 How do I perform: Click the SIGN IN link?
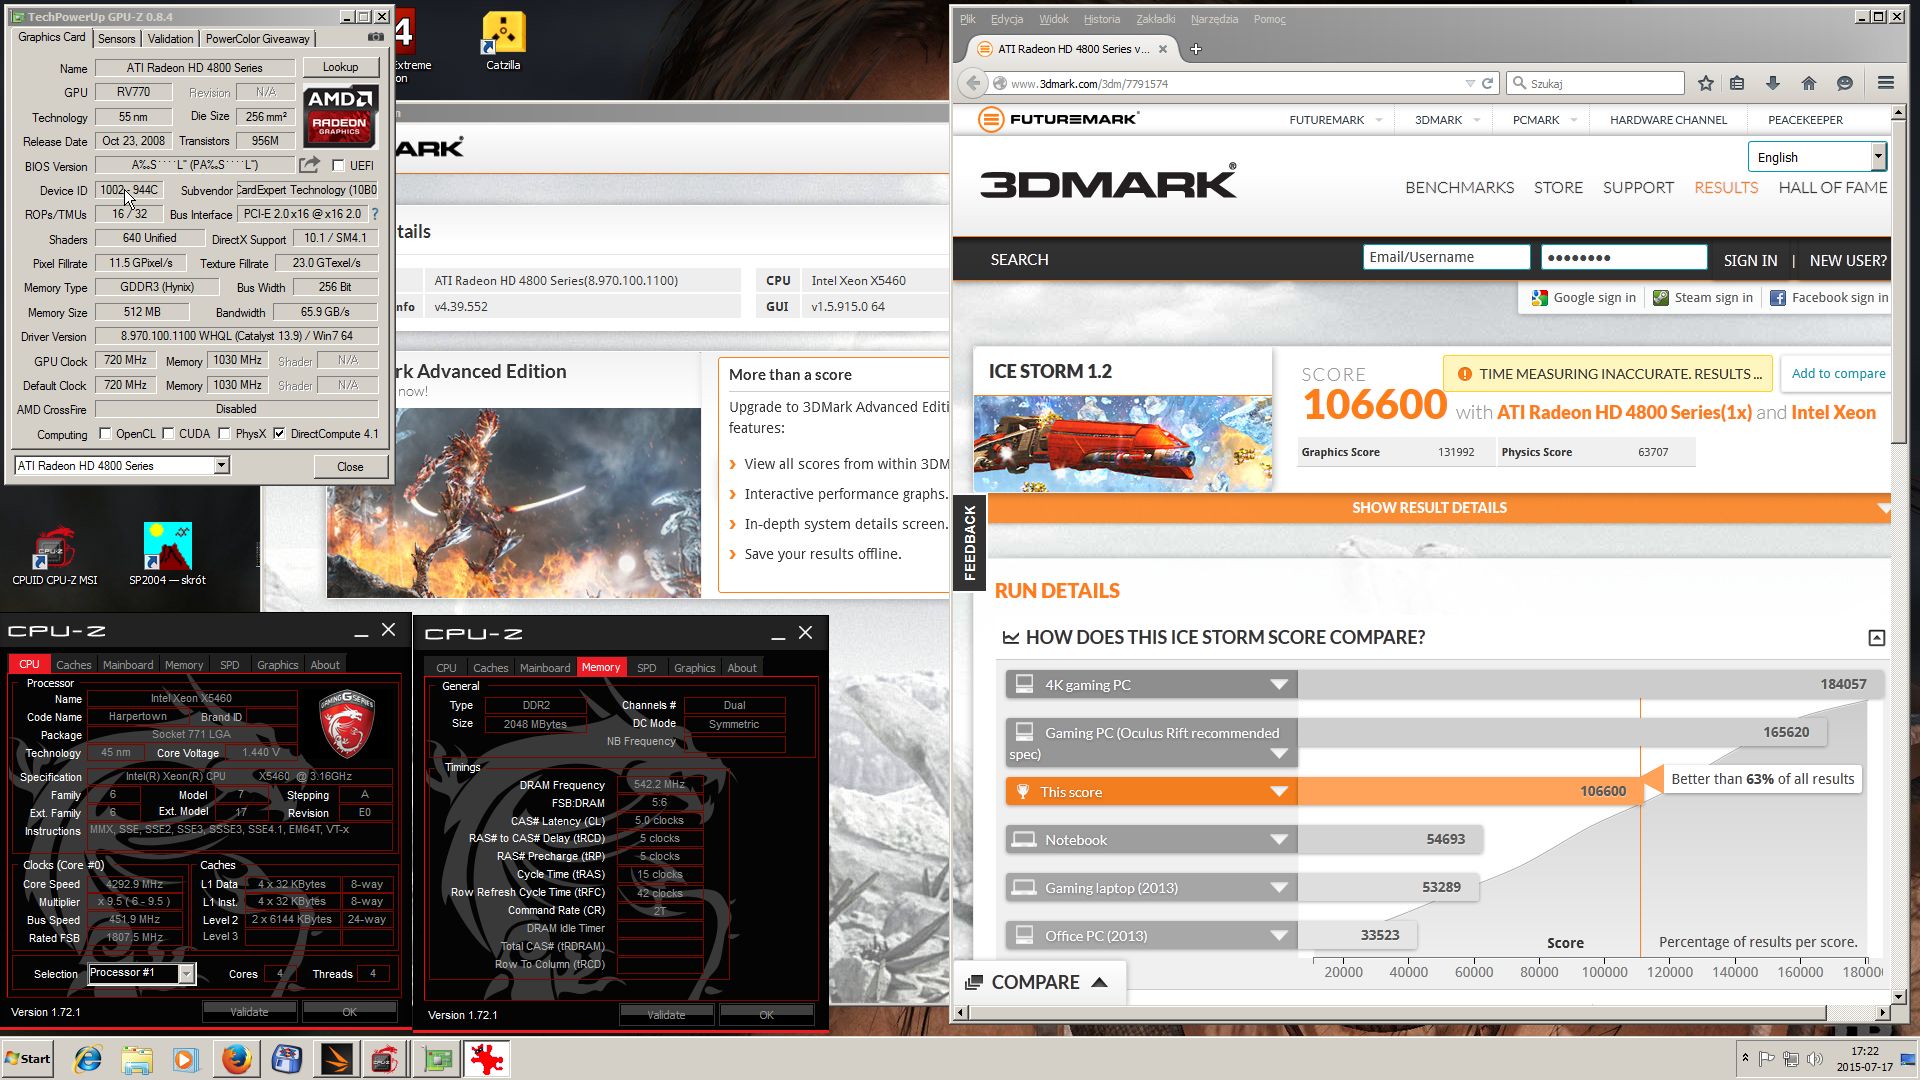point(1750,260)
